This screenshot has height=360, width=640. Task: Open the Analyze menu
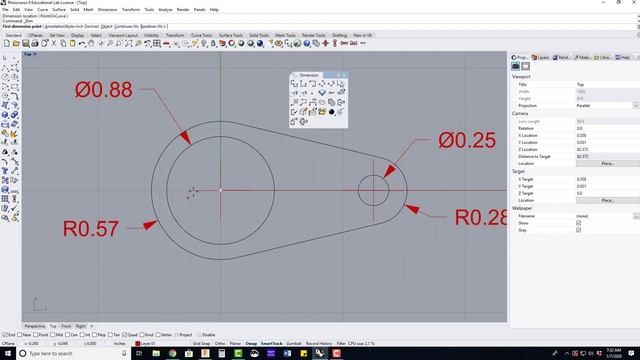coord(165,9)
